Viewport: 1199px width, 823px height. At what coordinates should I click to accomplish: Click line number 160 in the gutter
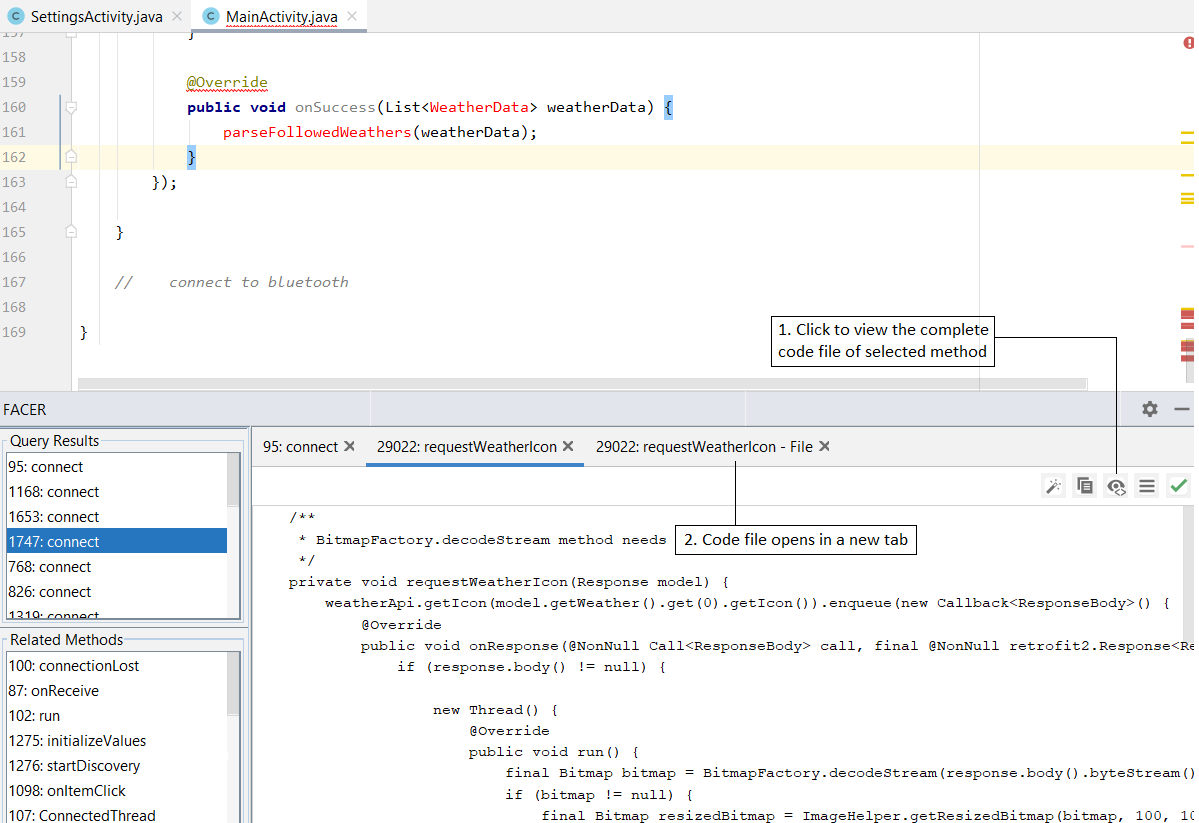pyautogui.click(x=14, y=107)
